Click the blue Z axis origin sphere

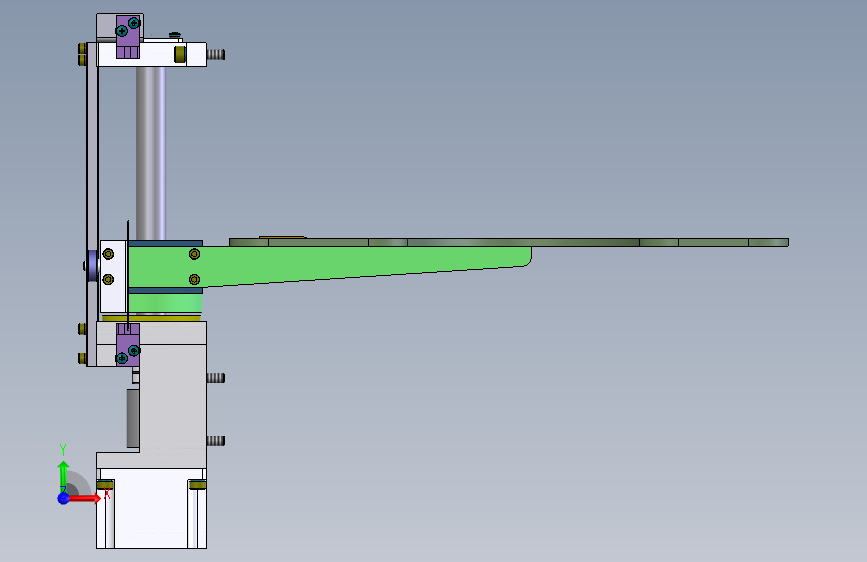click(64, 498)
